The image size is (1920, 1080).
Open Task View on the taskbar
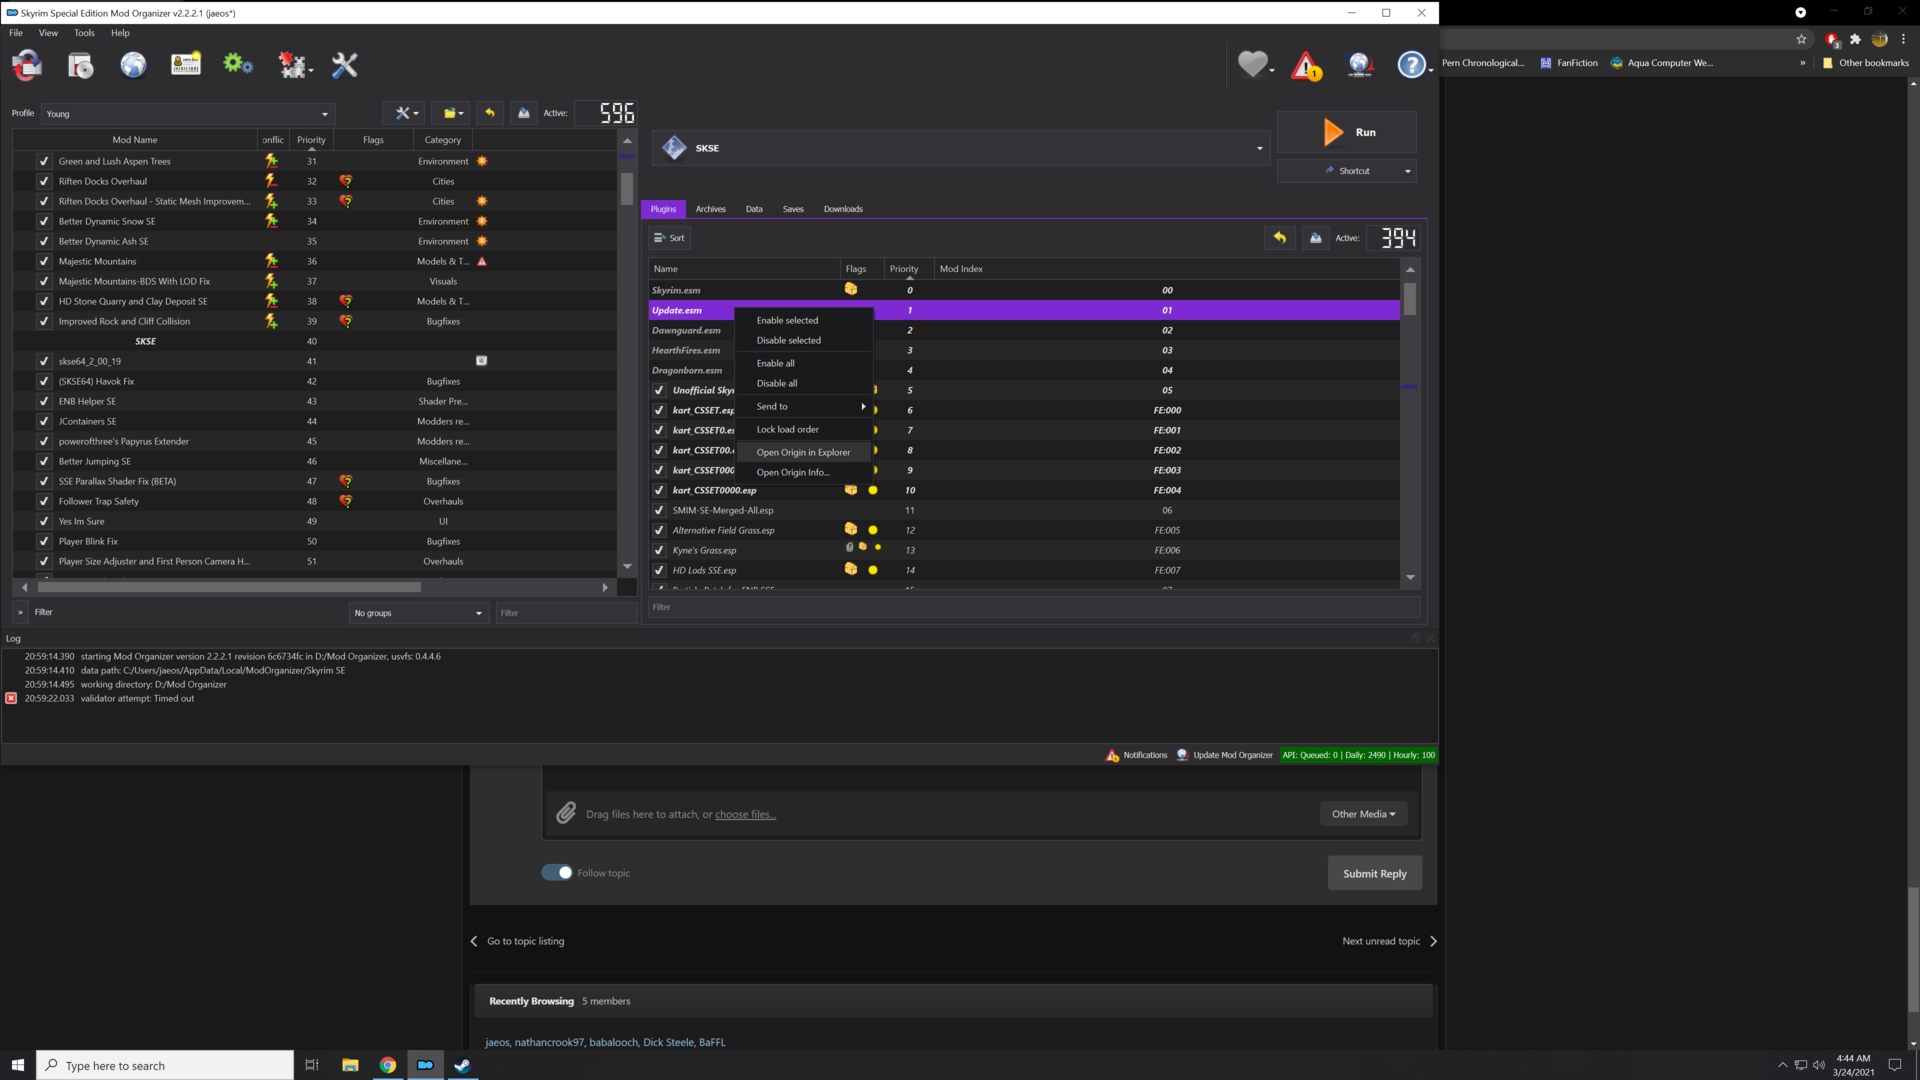coord(312,1065)
